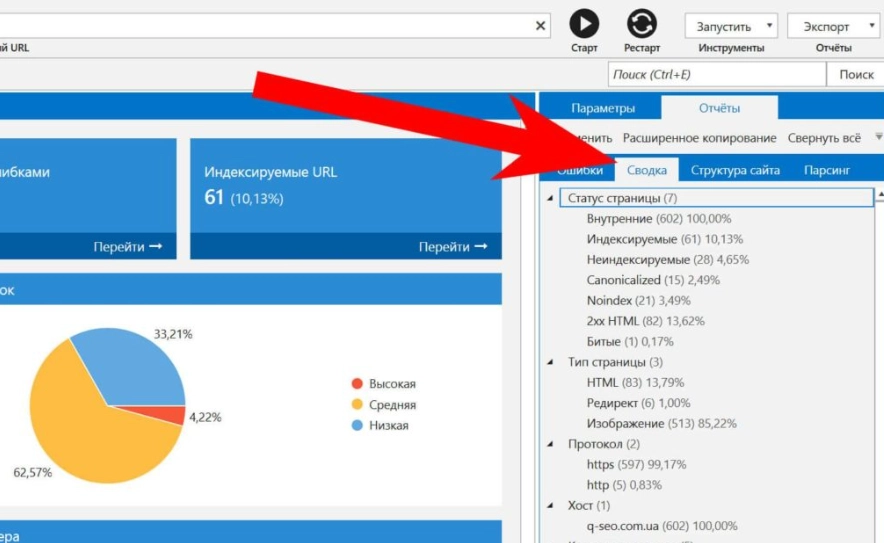Switch to the Параметры tab
Viewport: 884px width, 543px height.
coord(602,108)
